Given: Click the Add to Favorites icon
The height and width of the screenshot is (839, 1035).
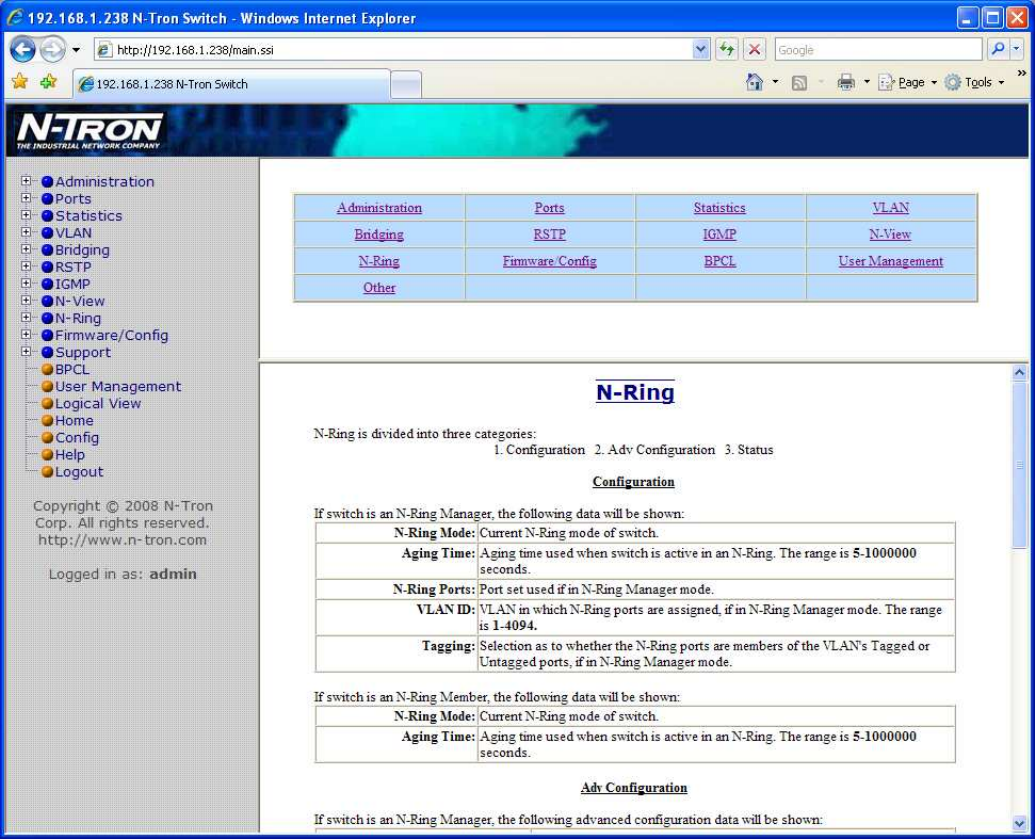Looking at the screenshot, I should click(x=49, y=82).
